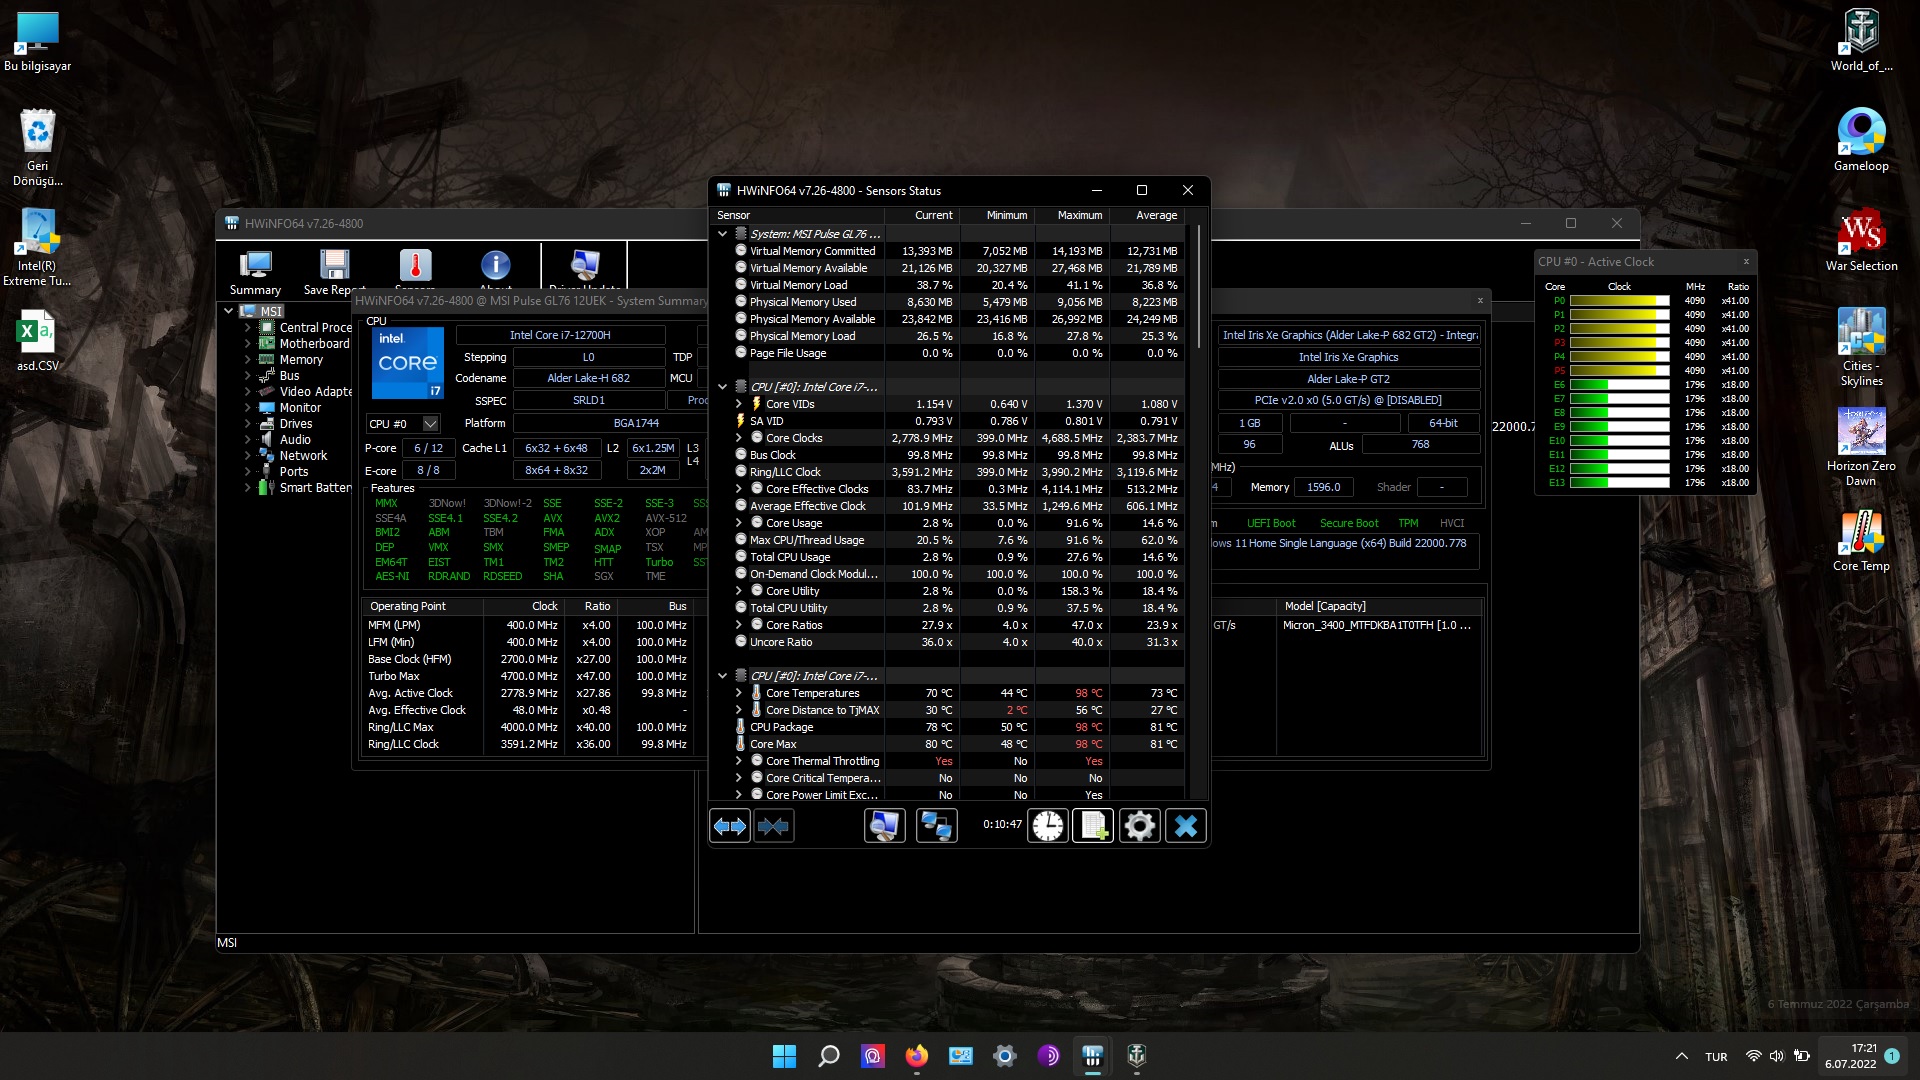Collapse the MSI root tree node

228,311
